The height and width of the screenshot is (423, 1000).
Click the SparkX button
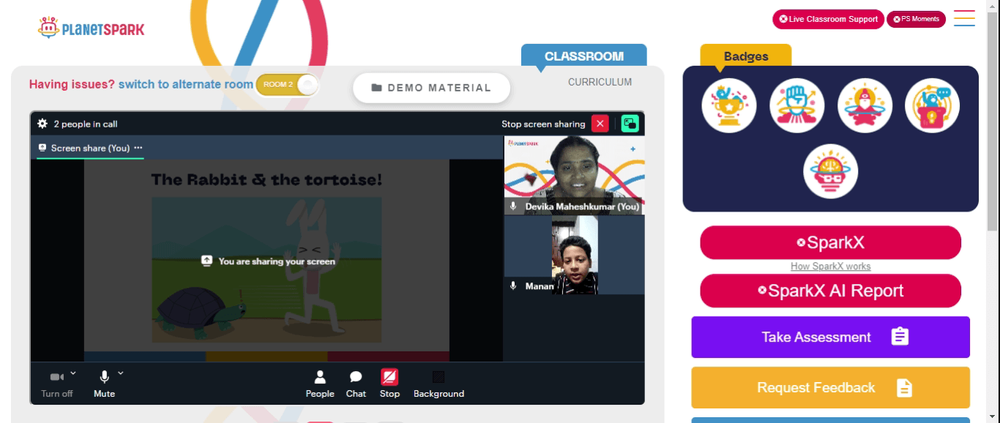(x=830, y=242)
